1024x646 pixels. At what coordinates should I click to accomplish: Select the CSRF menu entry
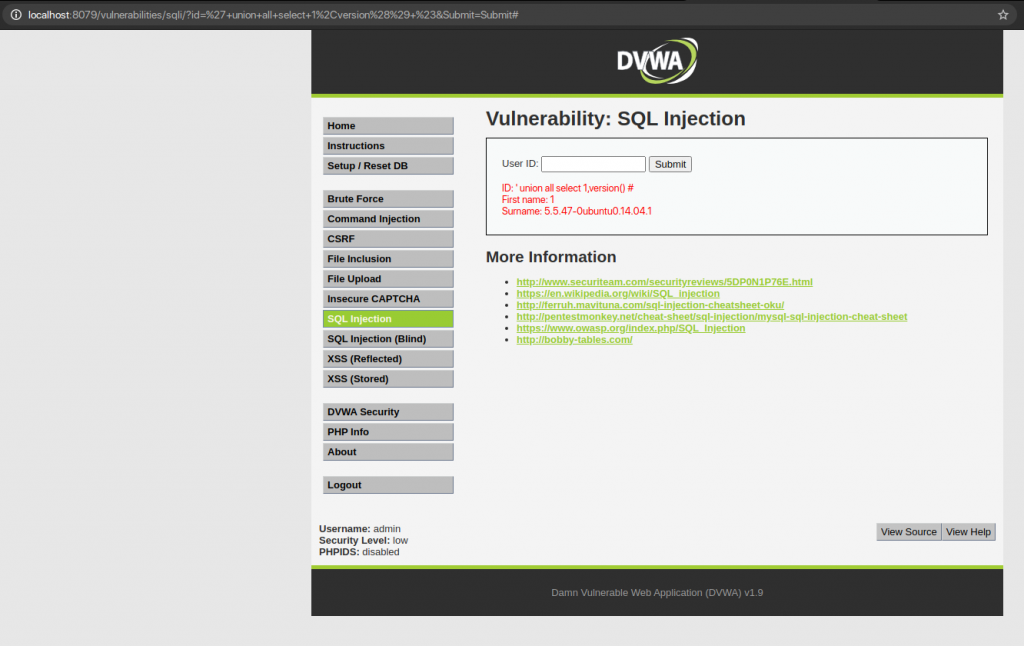[388, 238]
